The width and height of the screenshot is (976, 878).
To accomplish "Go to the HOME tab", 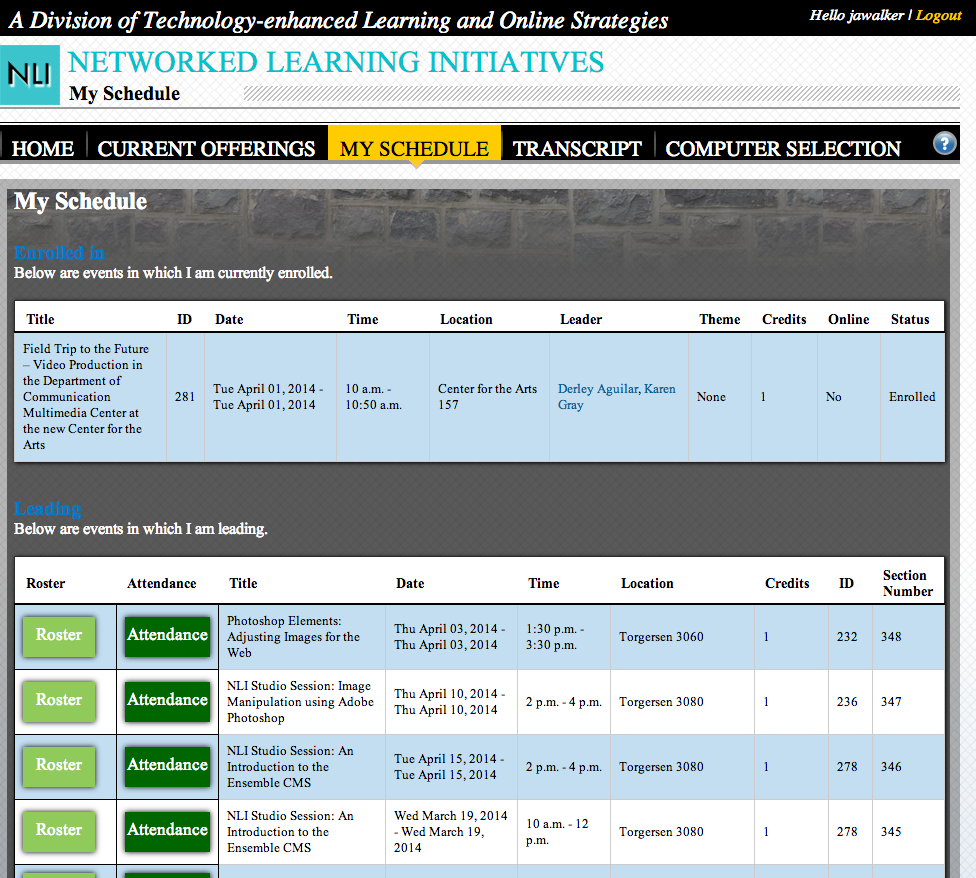I will coord(43,149).
